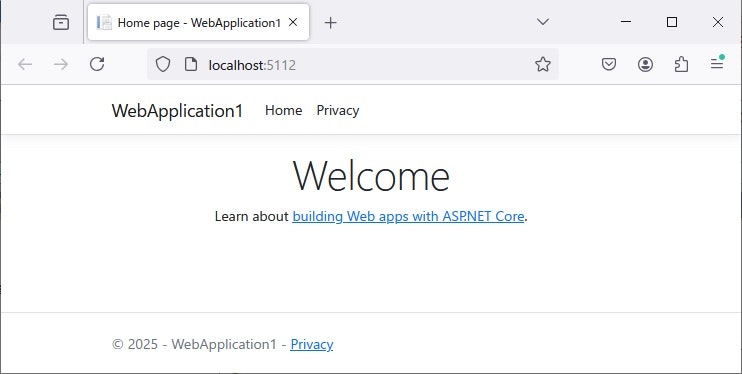Screen dimensions: 742x374
Task: Follow the building Web apps with ASP.NET Core link
Action: pyautogui.click(x=408, y=216)
